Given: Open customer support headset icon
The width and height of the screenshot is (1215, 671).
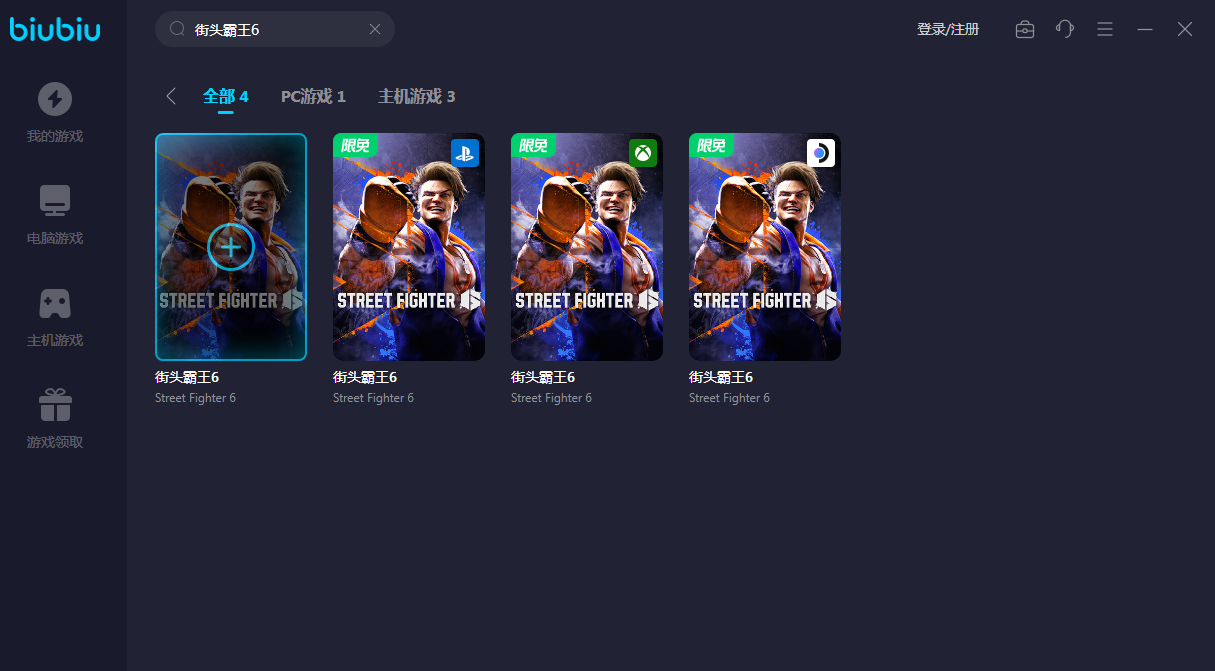Looking at the screenshot, I should [1065, 29].
